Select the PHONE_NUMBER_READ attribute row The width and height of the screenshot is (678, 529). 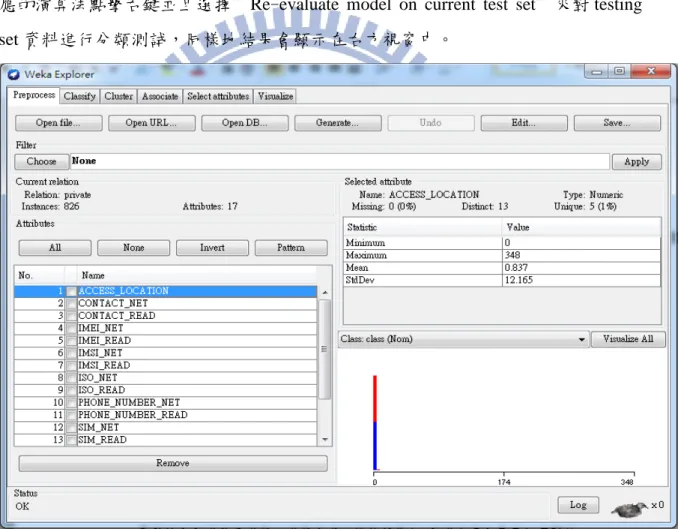point(166,415)
